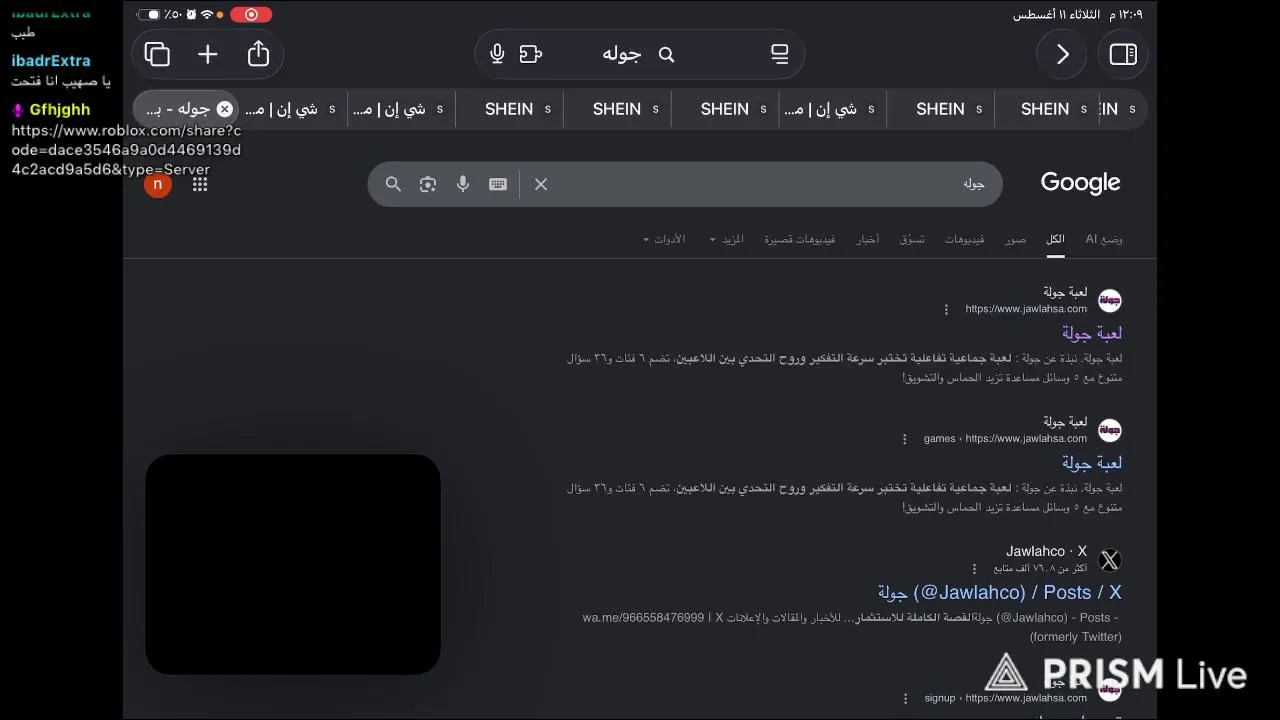Screen dimensions: 1280x720
Task: Open the Google account avatar 'n'
Action: point(157,184)
